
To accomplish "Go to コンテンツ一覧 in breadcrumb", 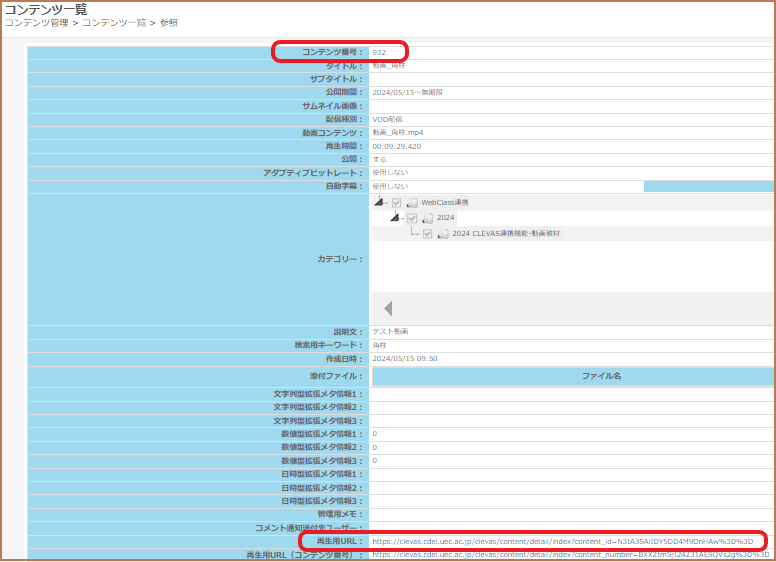I will (113, 22).
